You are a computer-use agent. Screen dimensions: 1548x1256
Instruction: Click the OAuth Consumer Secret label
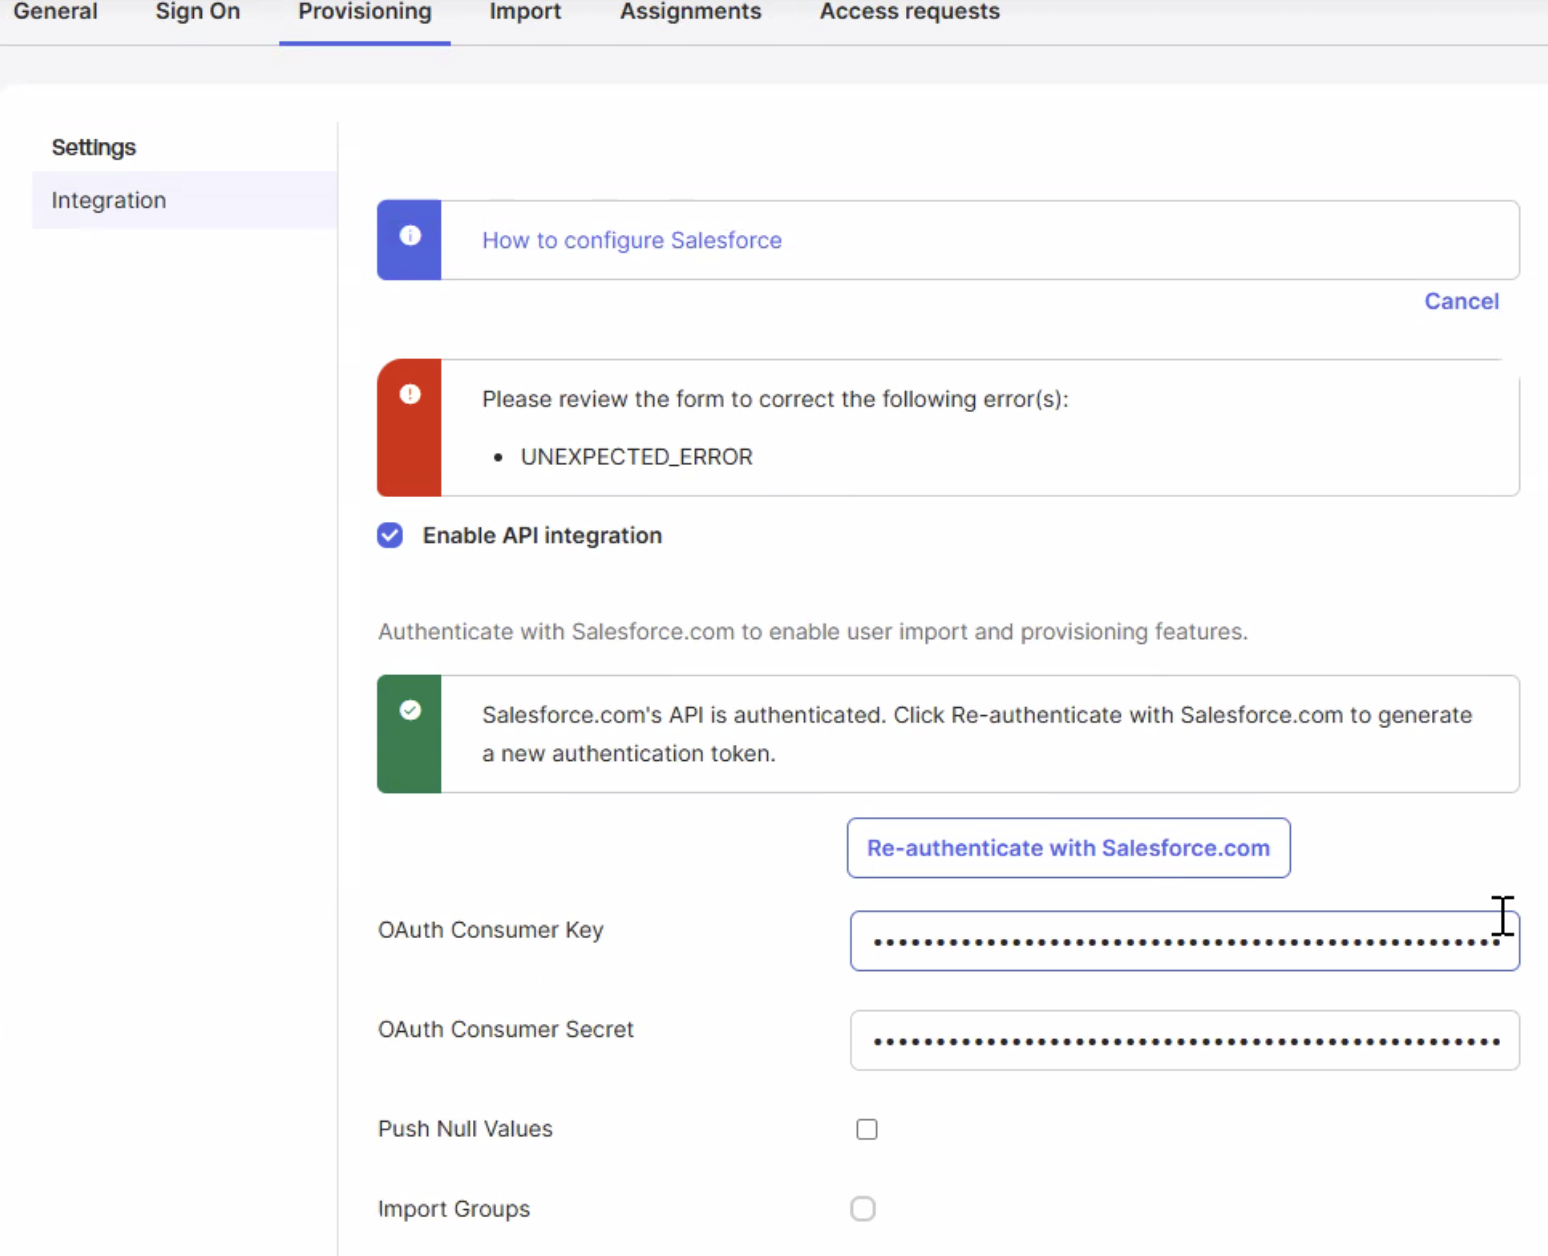point(505,1029)
